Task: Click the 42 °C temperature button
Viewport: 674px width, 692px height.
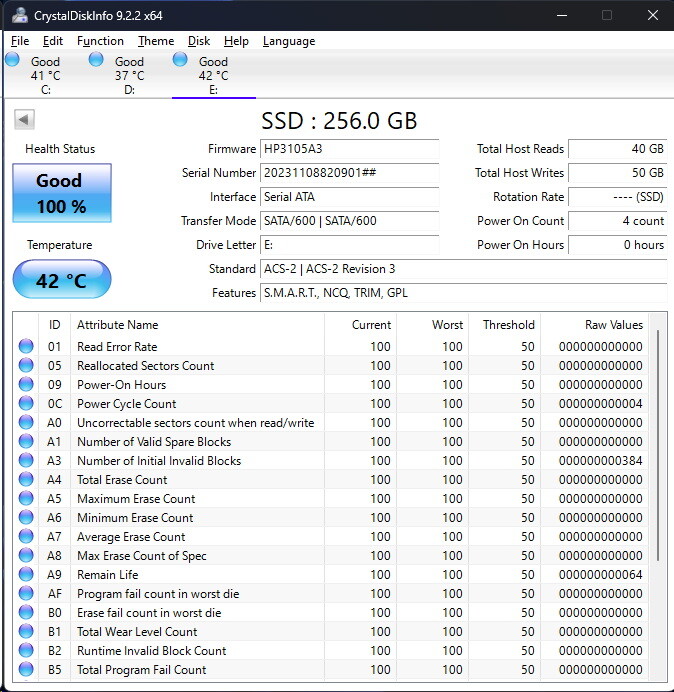Action: click(61, 281)
